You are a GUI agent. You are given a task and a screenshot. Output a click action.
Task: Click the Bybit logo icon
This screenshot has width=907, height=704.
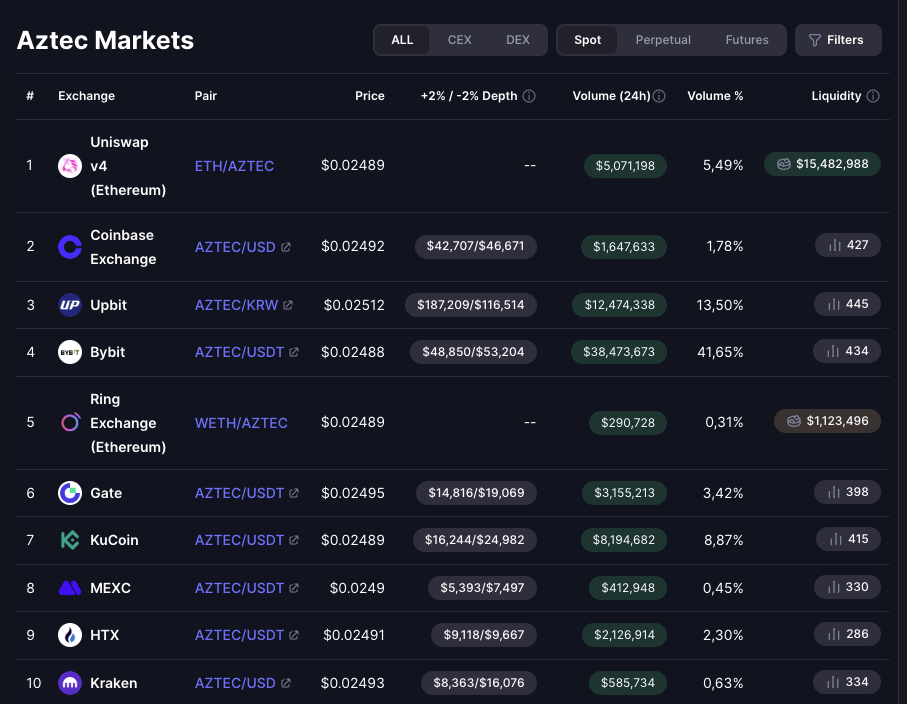point(70,352)
